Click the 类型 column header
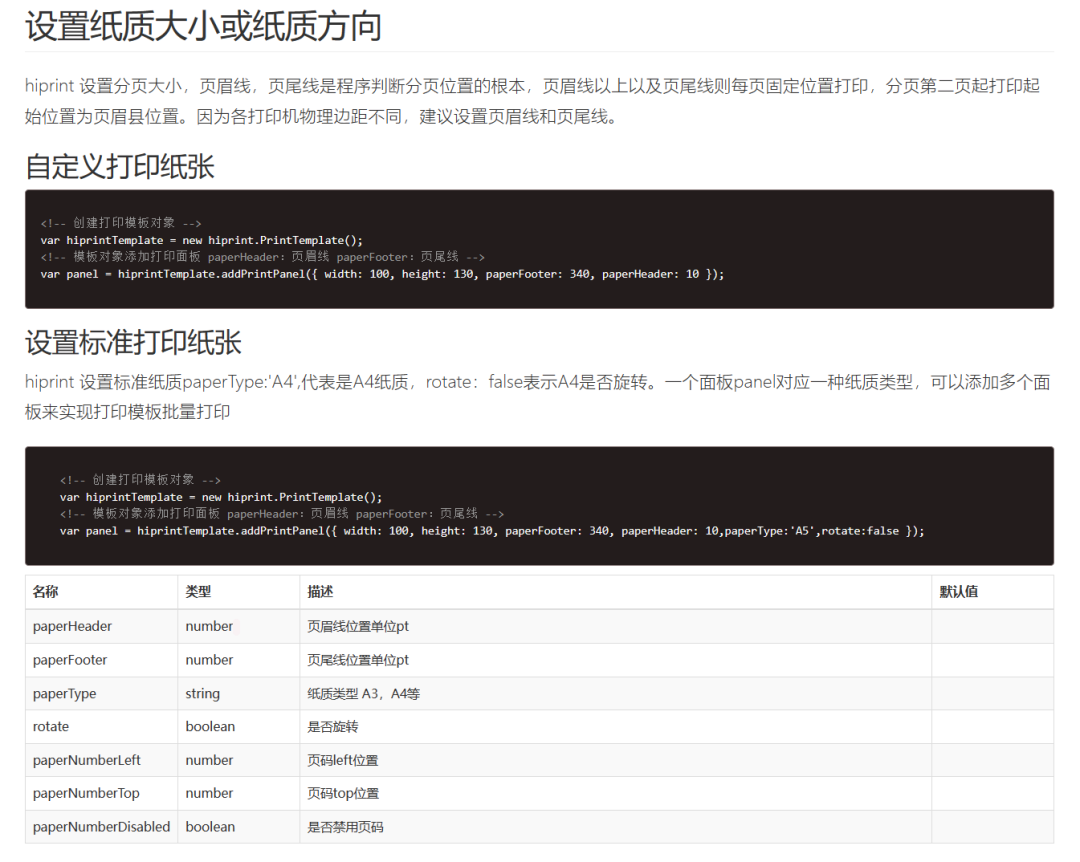This screenshot has width=1080, height=862. [x=198, y=592]
